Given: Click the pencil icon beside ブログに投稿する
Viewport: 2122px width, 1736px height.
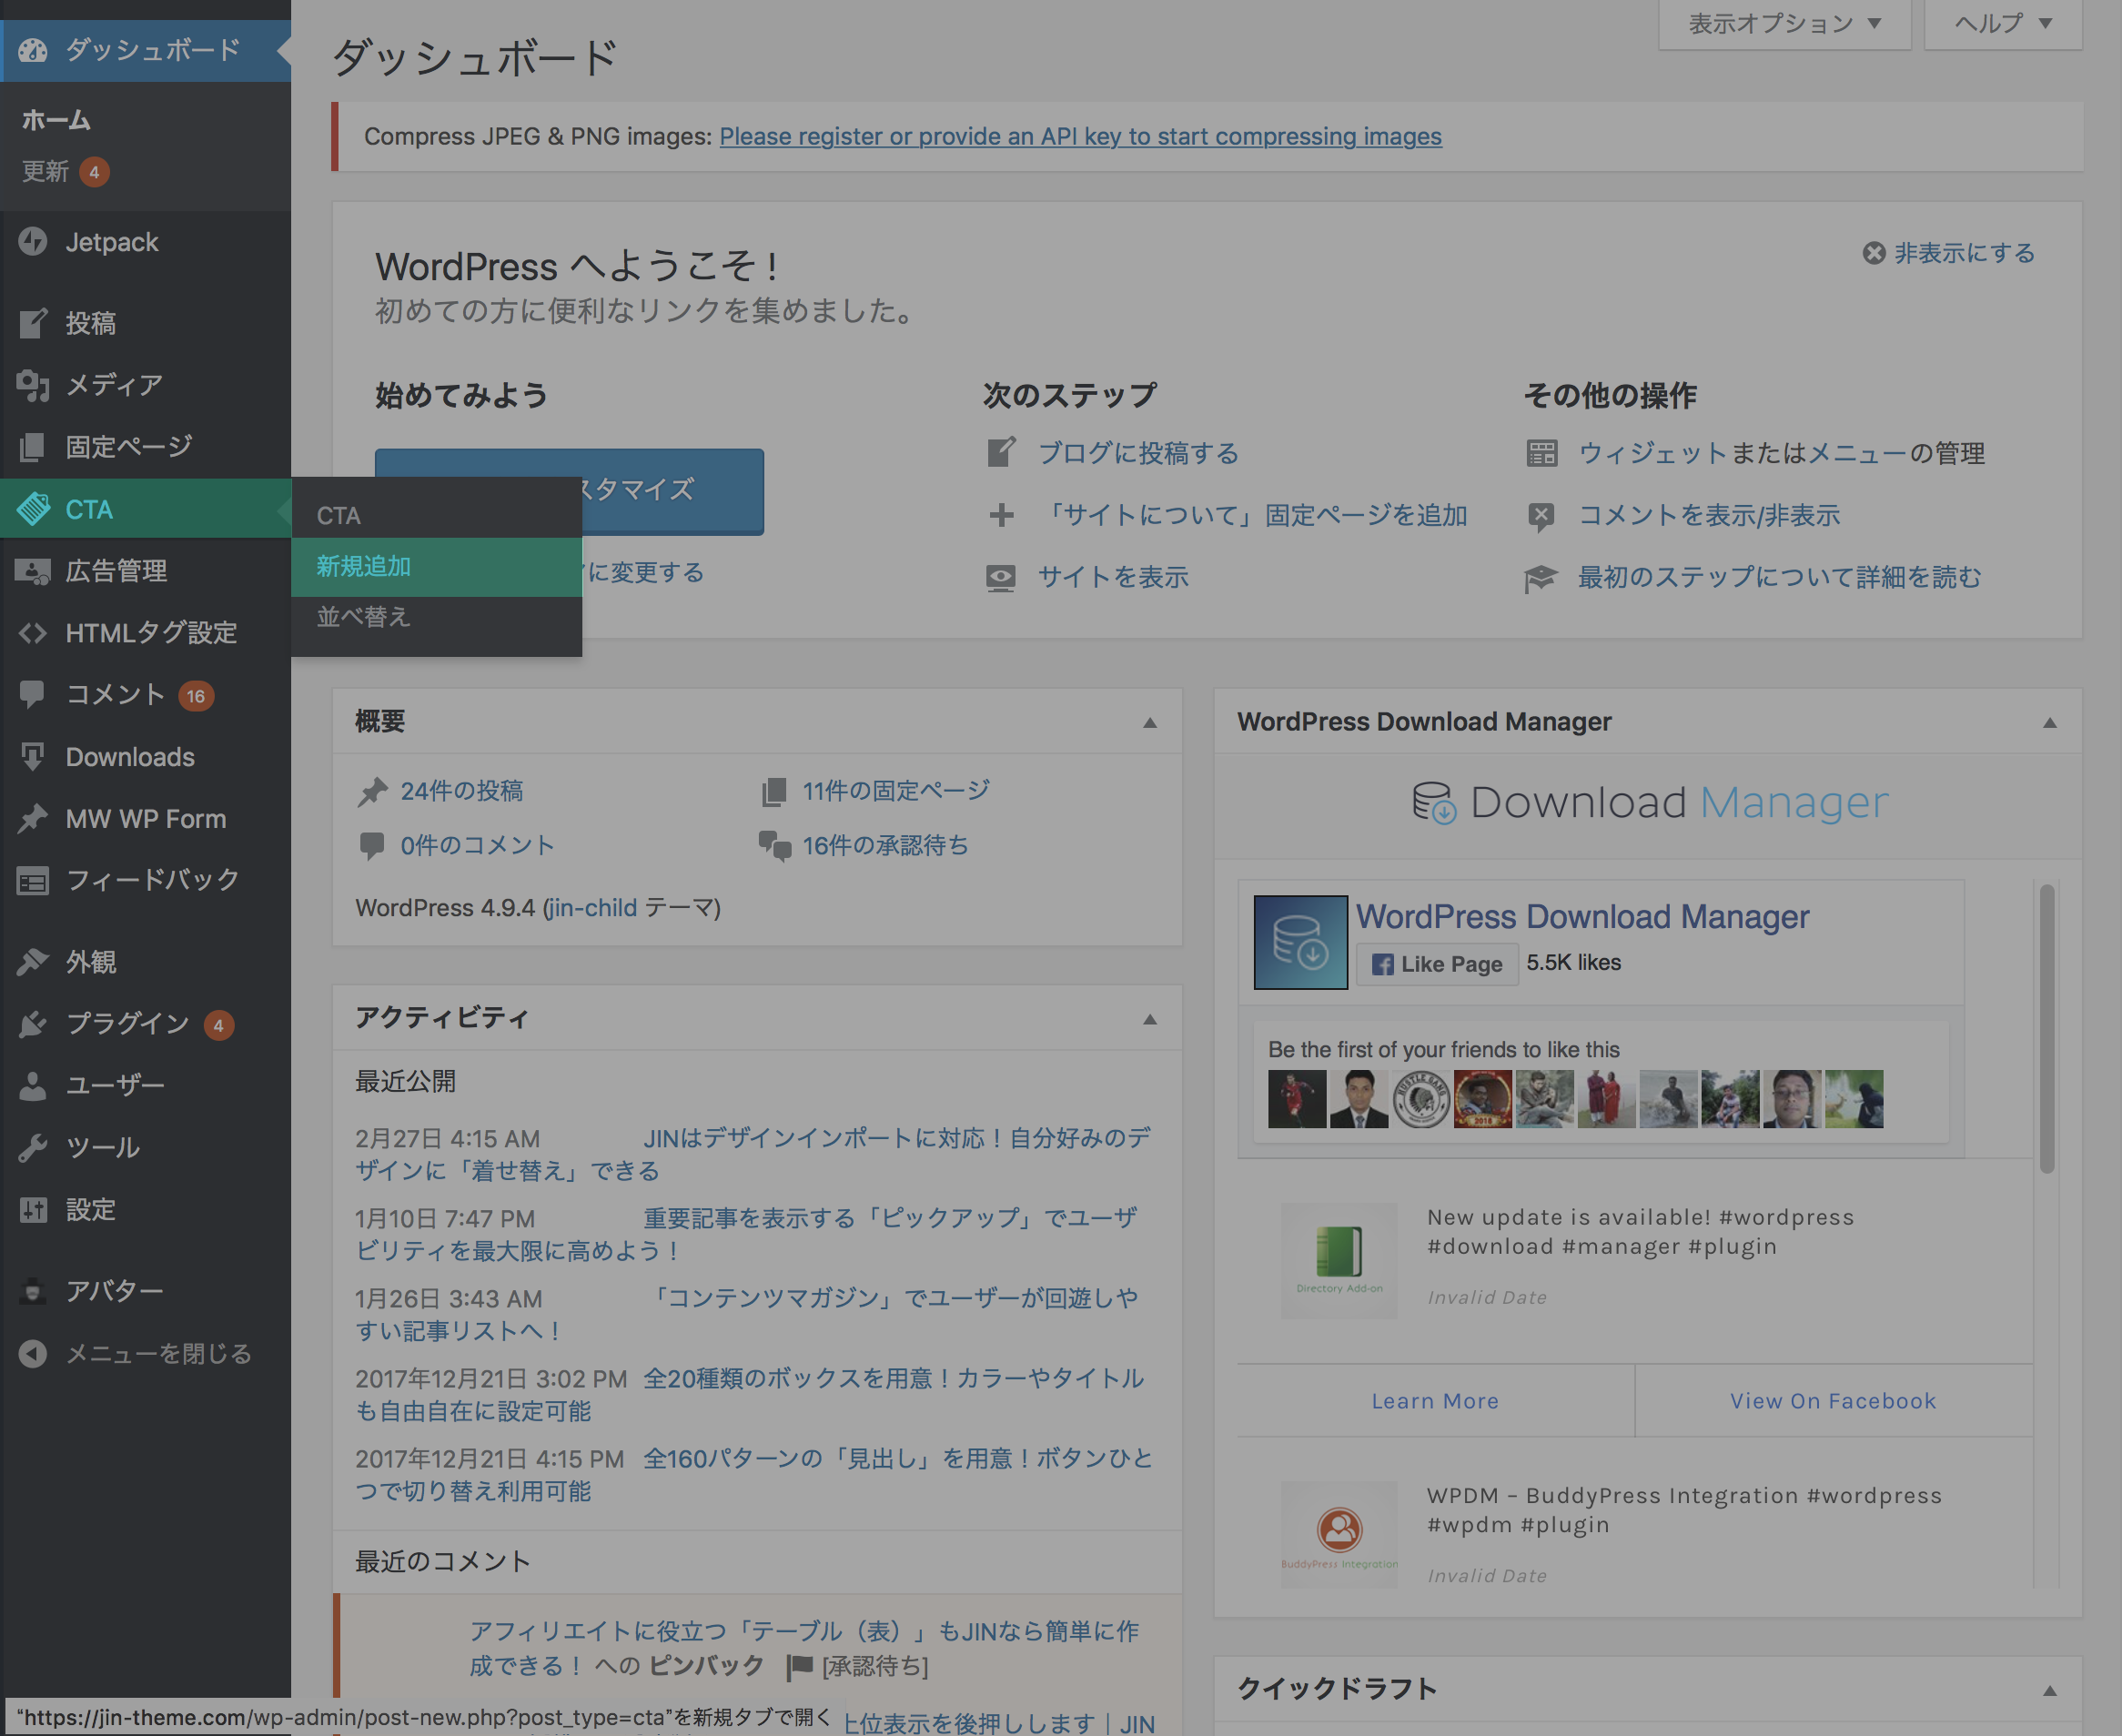Looking at the screenshot, I should (x=1002, y=453).
